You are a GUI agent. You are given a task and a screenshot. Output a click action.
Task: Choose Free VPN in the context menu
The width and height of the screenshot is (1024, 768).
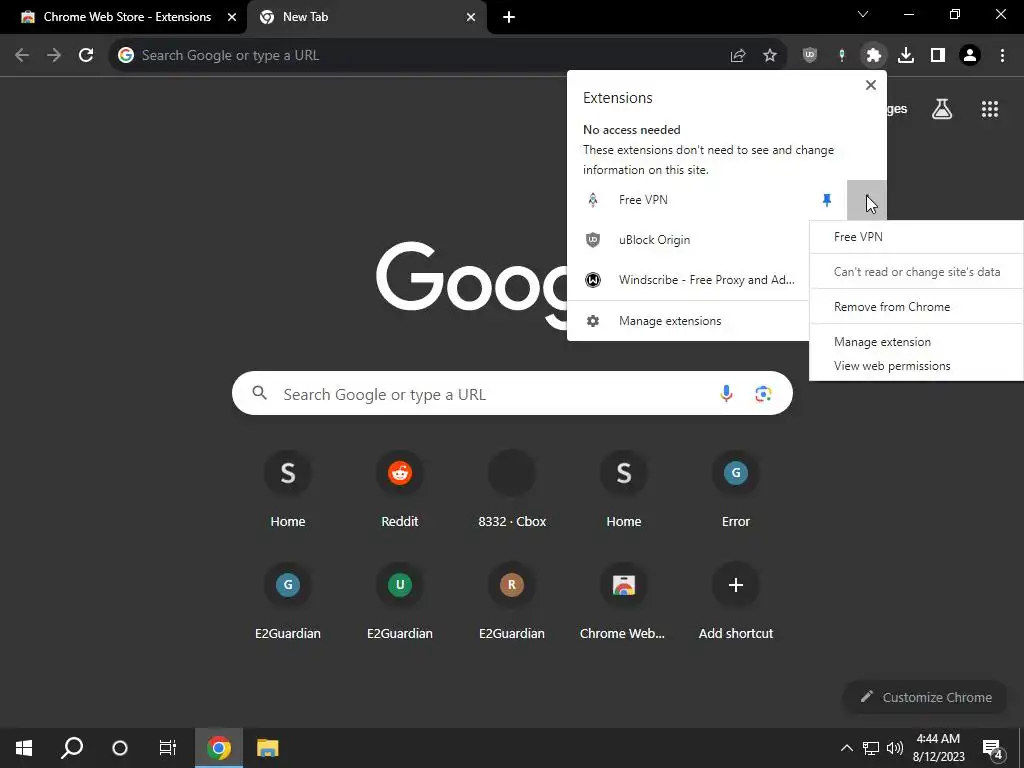pyautogui.click(x=916, y=237)
